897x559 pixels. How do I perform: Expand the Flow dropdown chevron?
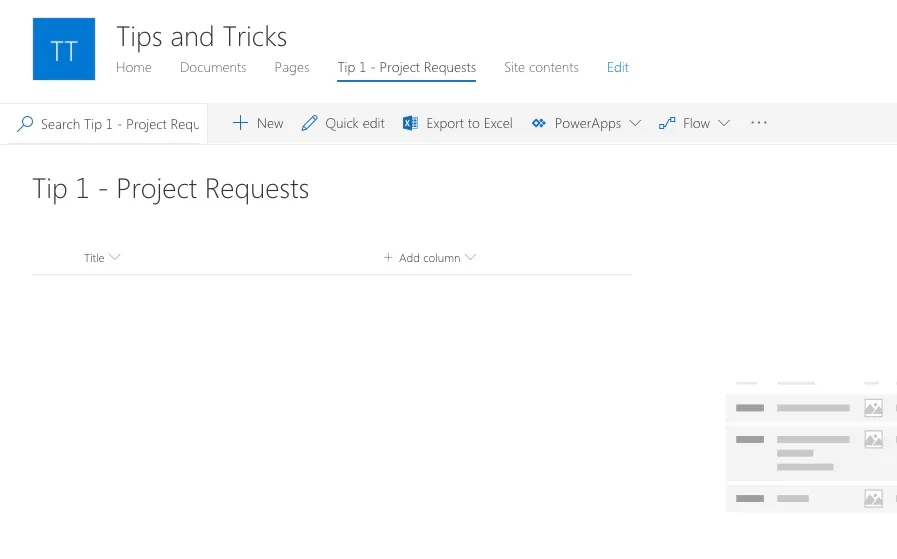click(x=724, y=123)
